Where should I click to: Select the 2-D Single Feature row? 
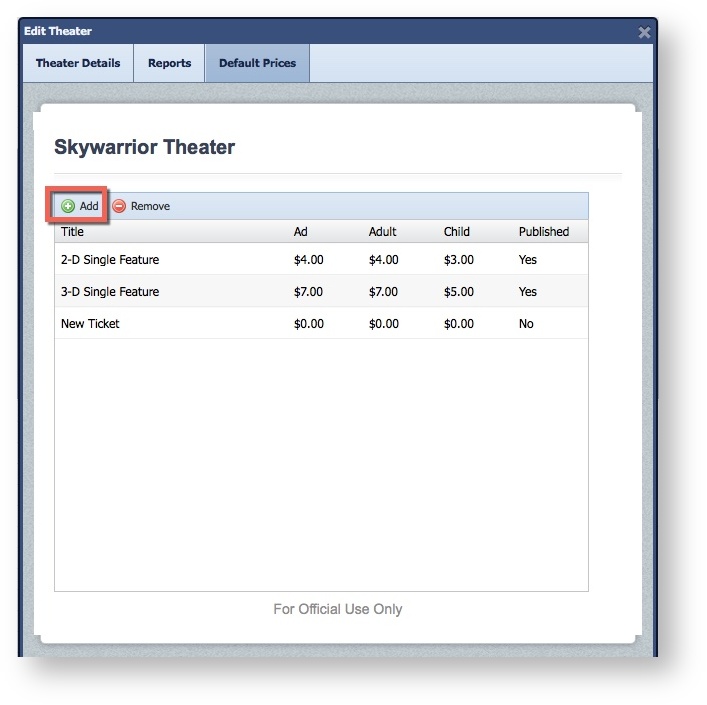(110, 260)
